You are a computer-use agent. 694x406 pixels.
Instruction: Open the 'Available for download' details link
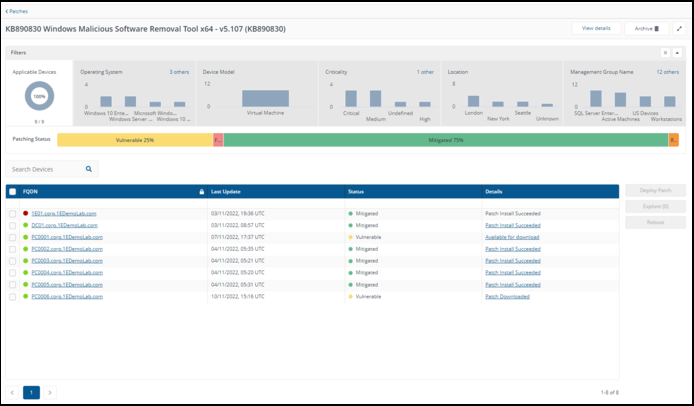(513, 237)
